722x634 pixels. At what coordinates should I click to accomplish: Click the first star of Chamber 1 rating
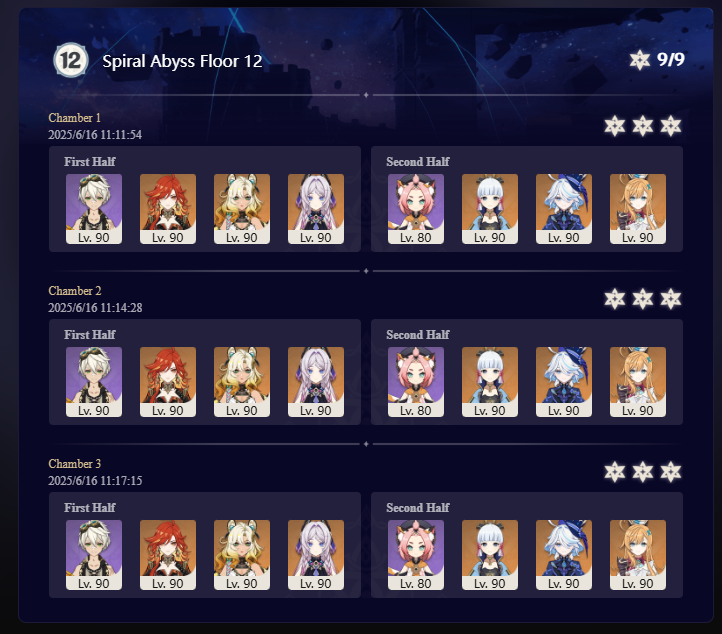pos(615,126)
